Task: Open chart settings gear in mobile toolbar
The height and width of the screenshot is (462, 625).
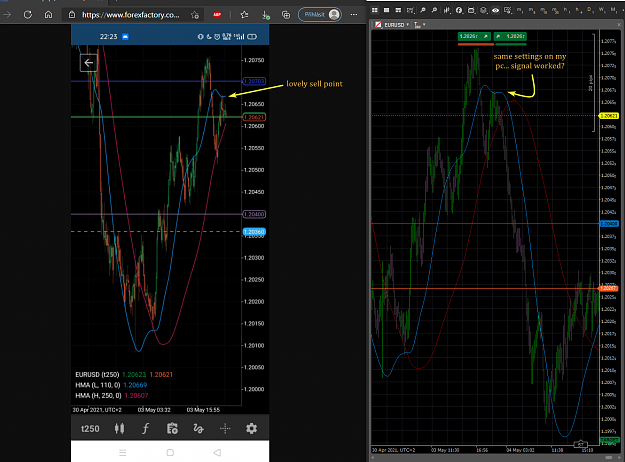Action: (x=252, y=429)
